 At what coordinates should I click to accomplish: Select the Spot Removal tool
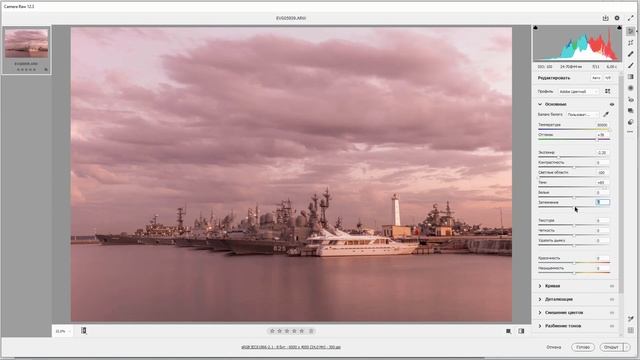tap(631, 54)
